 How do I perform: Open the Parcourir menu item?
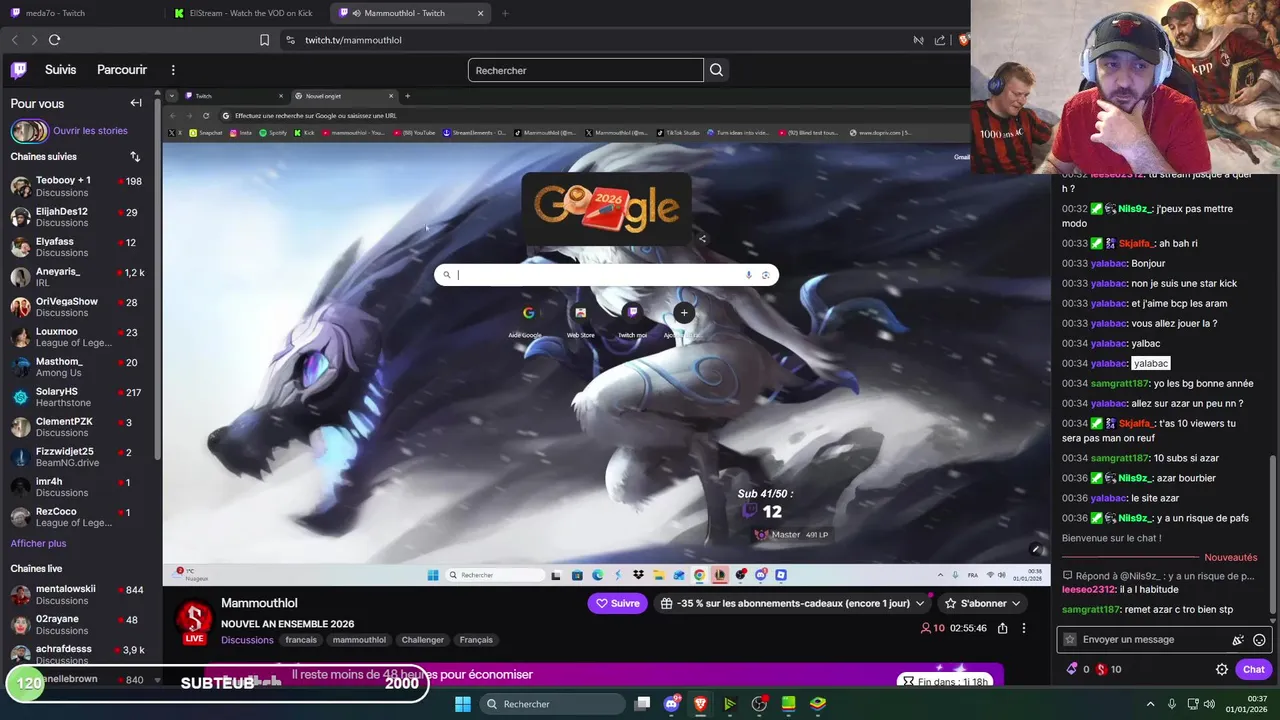pos(122,70)
